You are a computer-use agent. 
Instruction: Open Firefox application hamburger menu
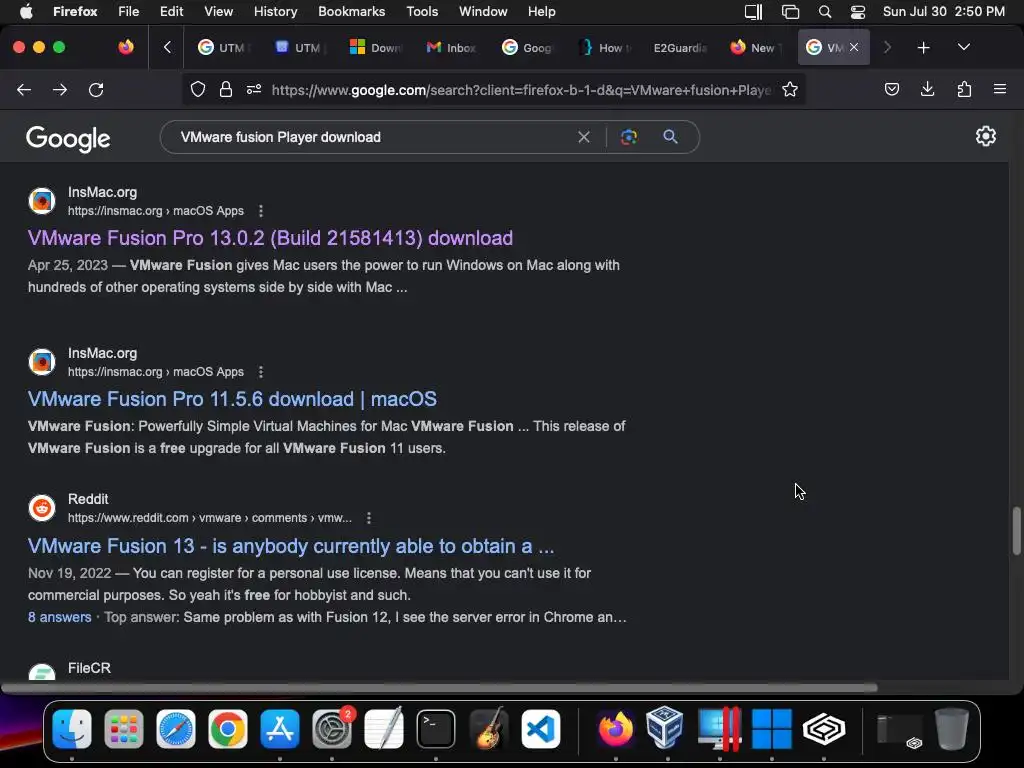click(x=999, y=89)
